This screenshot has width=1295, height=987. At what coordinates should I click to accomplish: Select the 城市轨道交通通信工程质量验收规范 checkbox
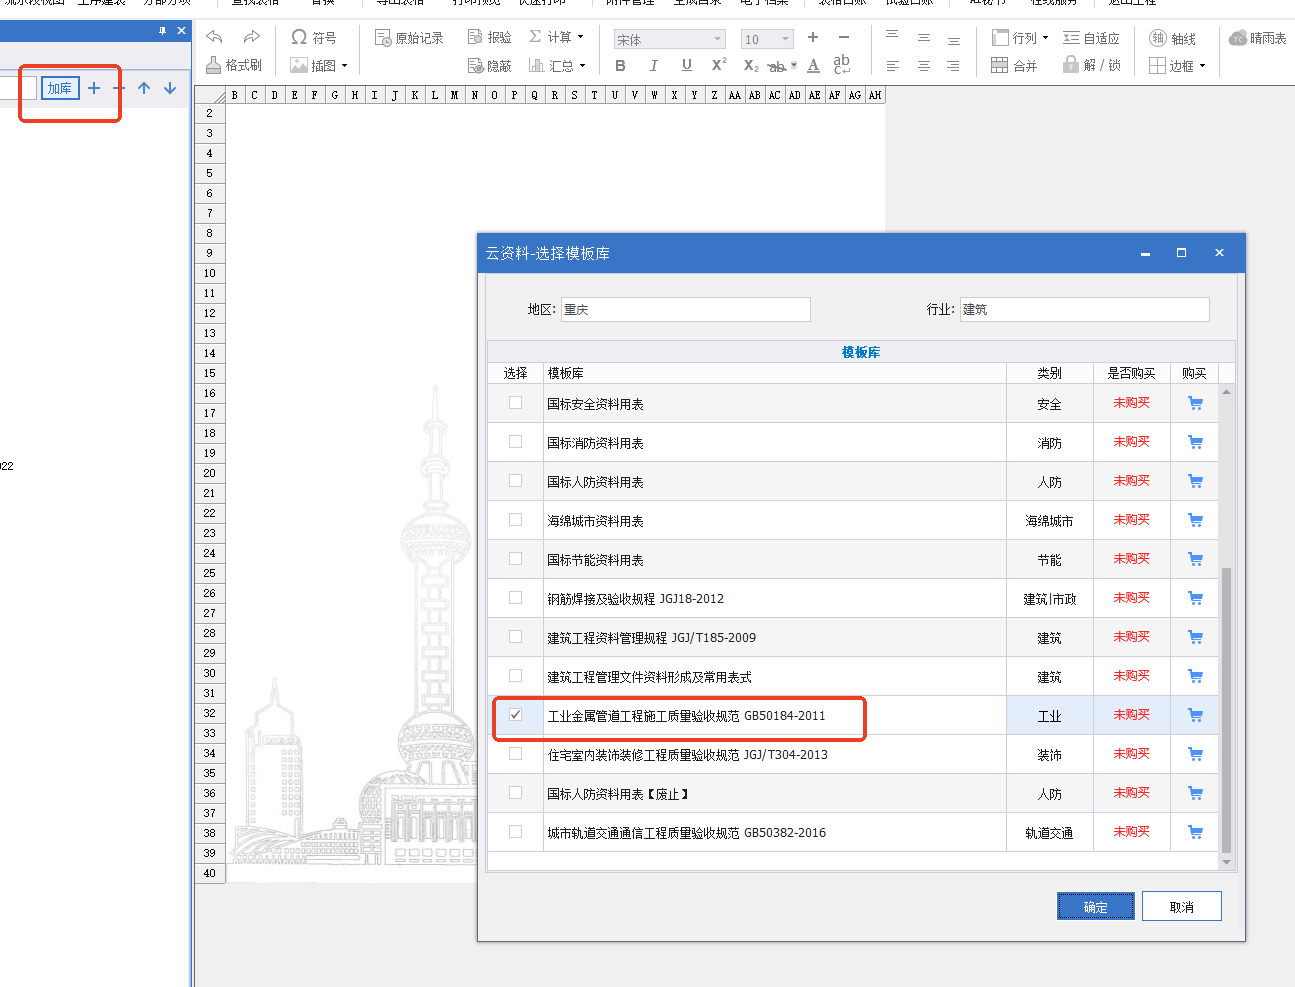515,832
